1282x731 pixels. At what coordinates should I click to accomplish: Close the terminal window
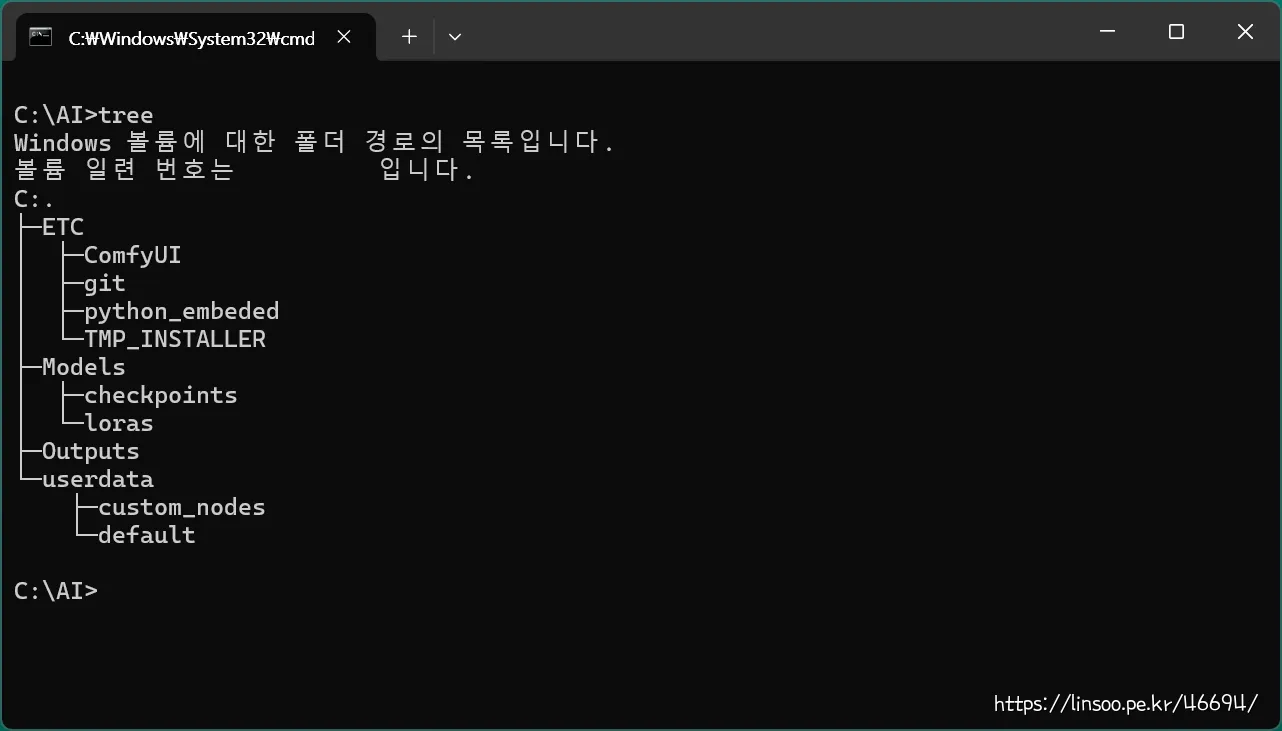click(1245, 32)
